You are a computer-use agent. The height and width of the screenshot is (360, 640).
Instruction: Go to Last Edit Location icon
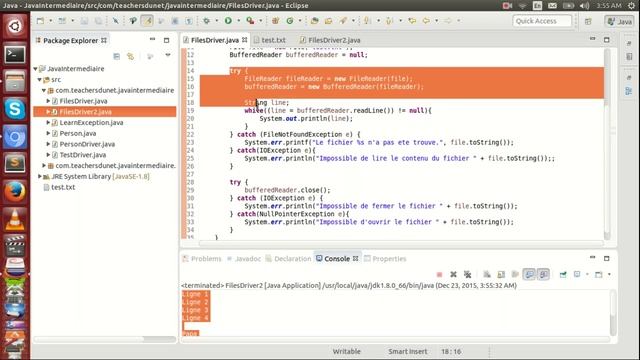click(412, 21)
